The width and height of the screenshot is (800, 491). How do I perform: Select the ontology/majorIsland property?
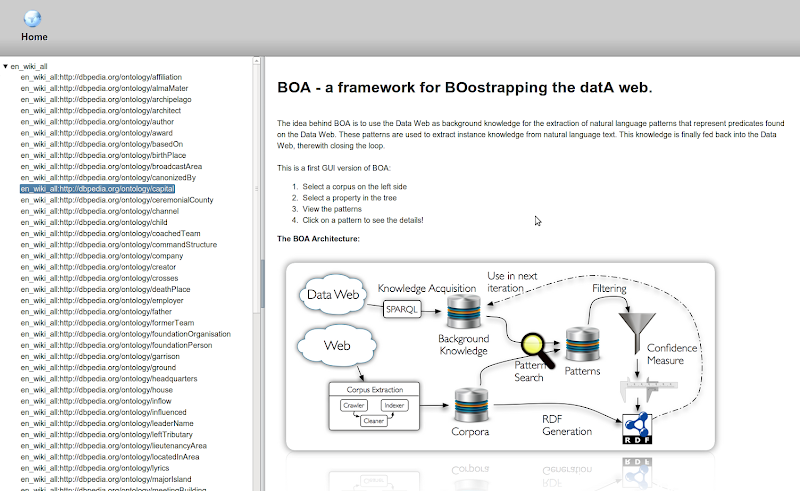106,480
